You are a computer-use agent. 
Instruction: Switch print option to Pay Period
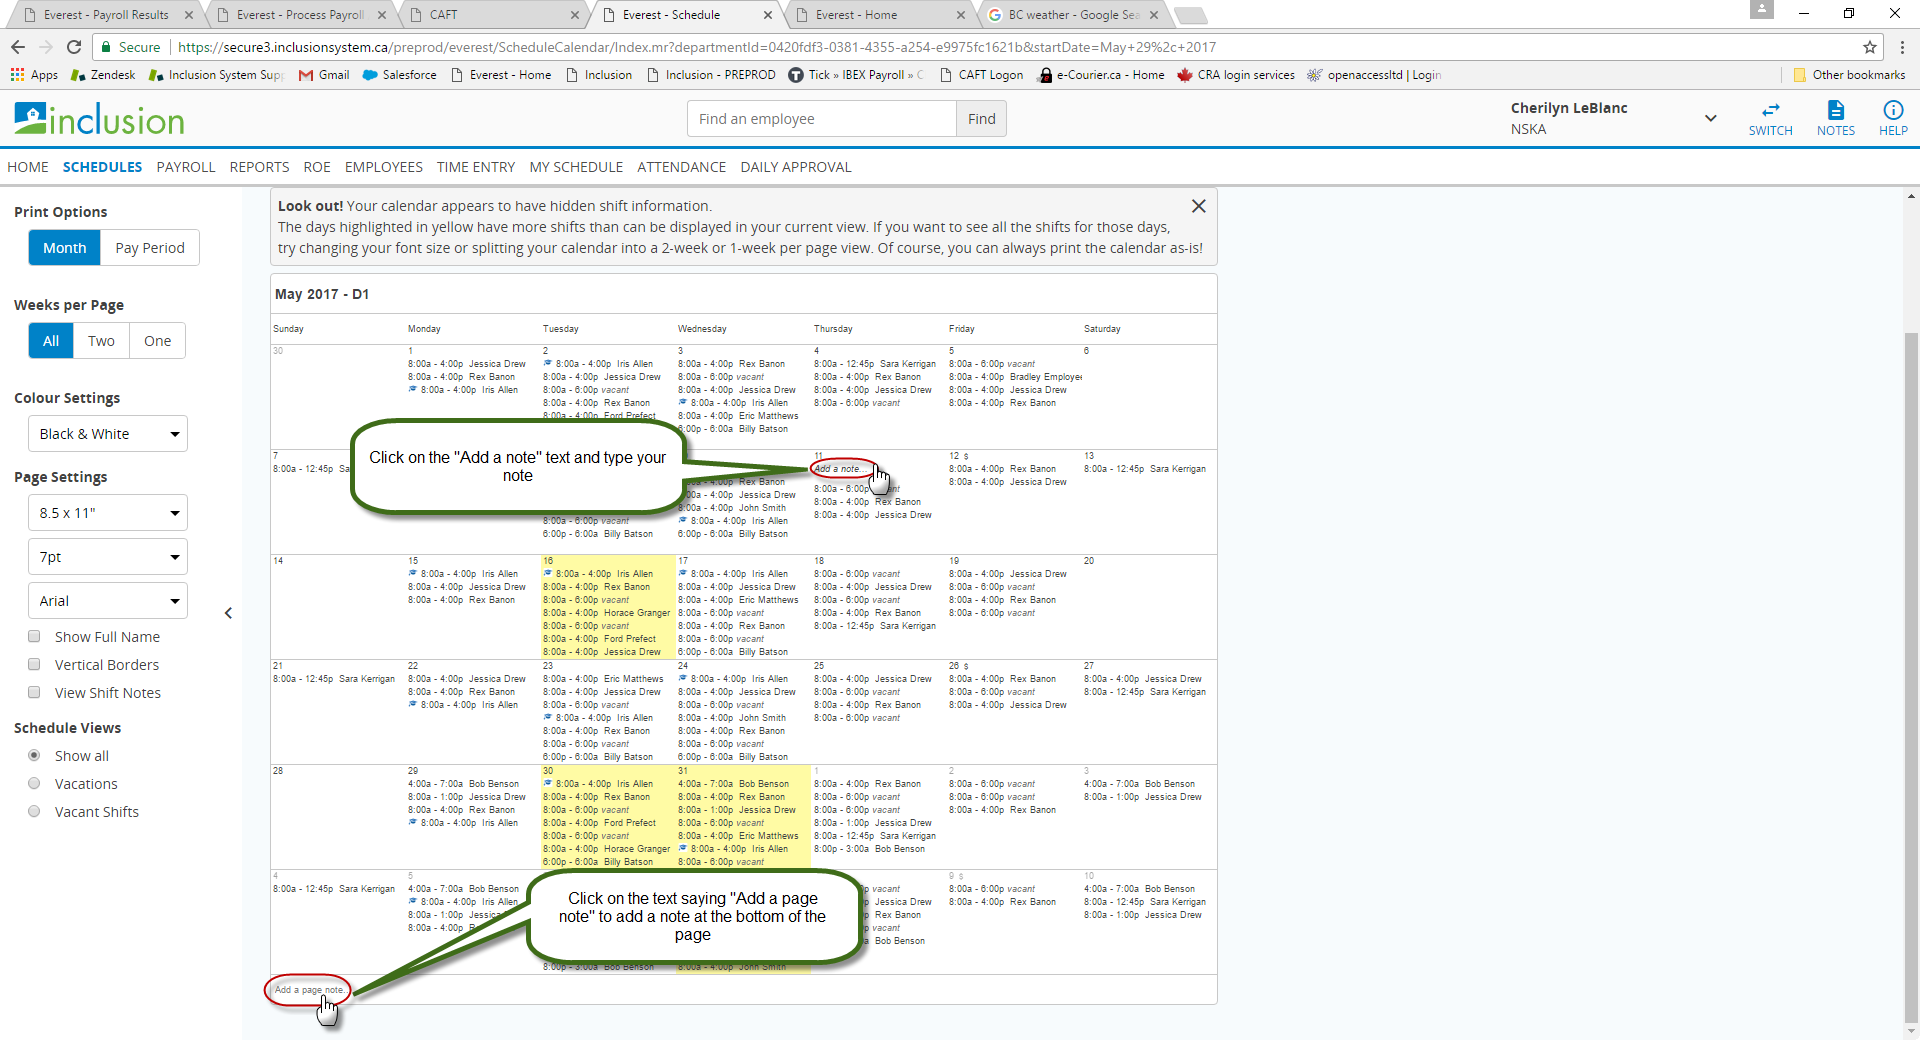(x=150, y=248)
